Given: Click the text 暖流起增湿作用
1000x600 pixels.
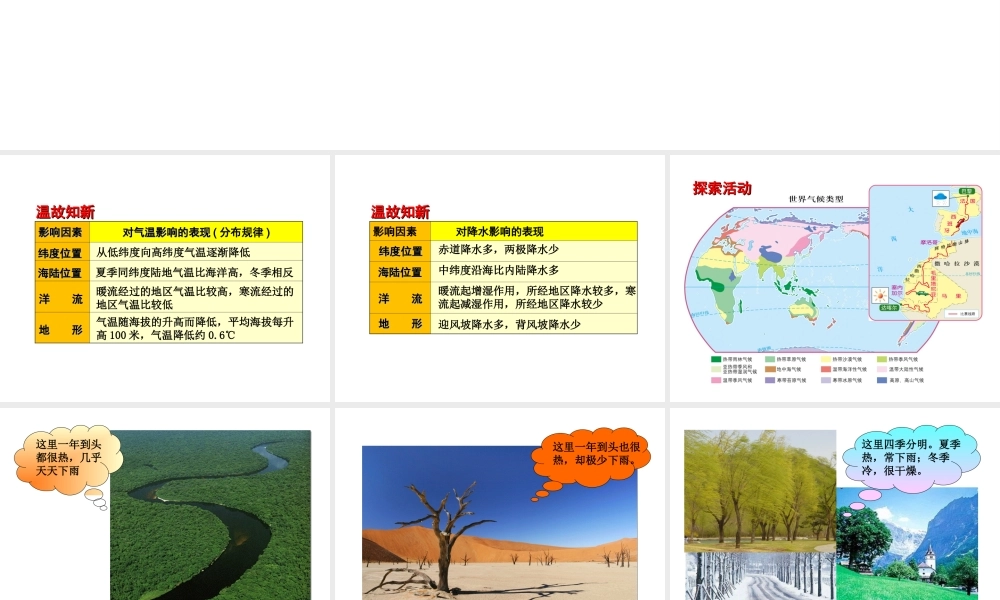Looking at the screenshot, I should 476,291.
